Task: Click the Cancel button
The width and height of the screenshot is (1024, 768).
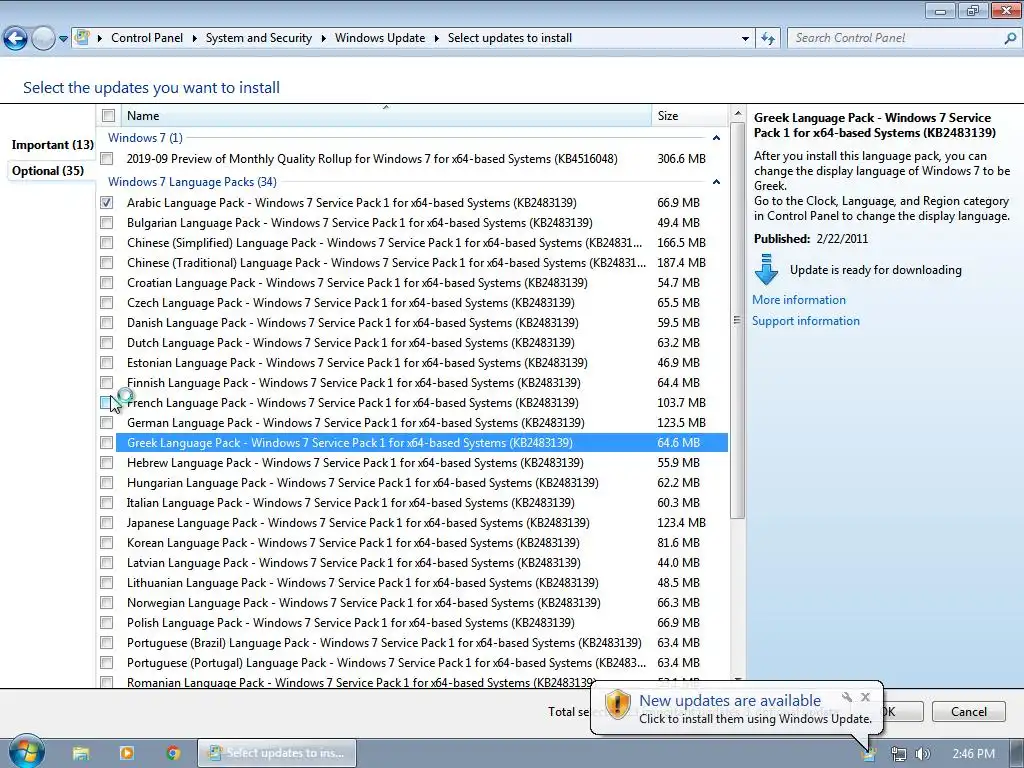Action: [x=968, y=711]
